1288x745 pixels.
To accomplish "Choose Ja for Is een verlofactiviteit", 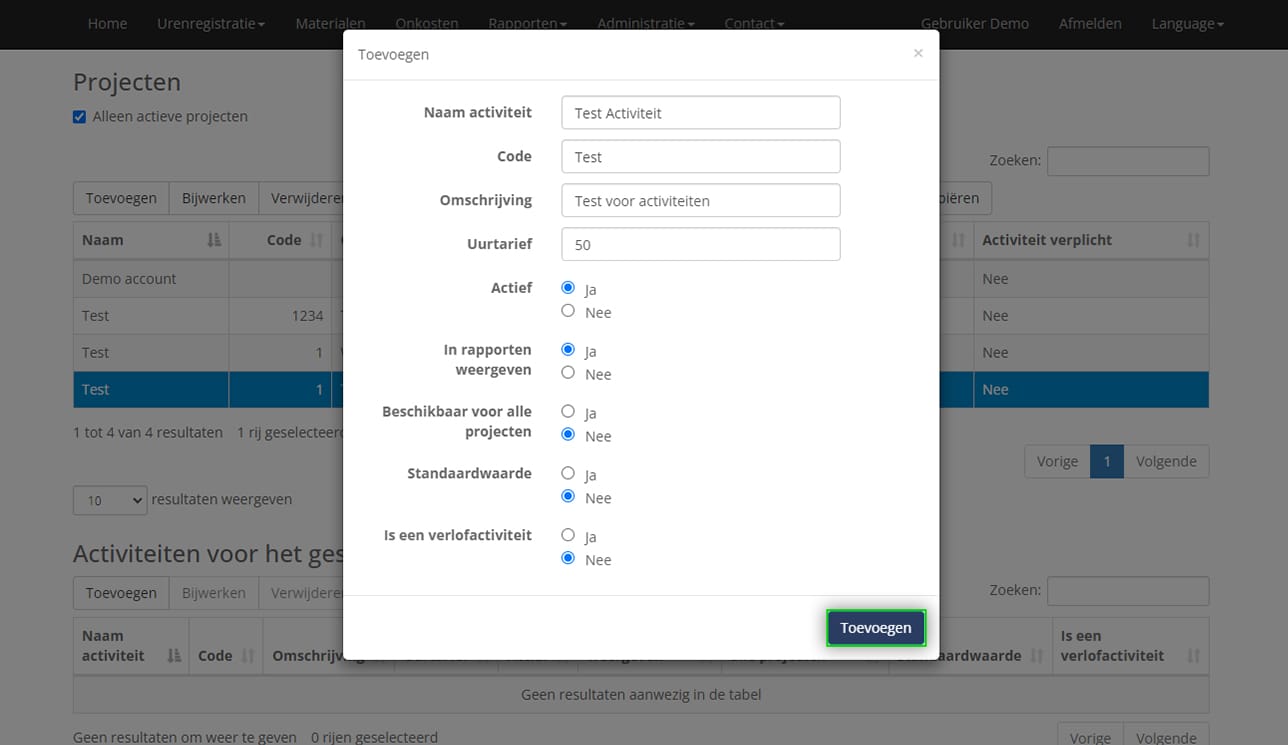I will [568, 536].
